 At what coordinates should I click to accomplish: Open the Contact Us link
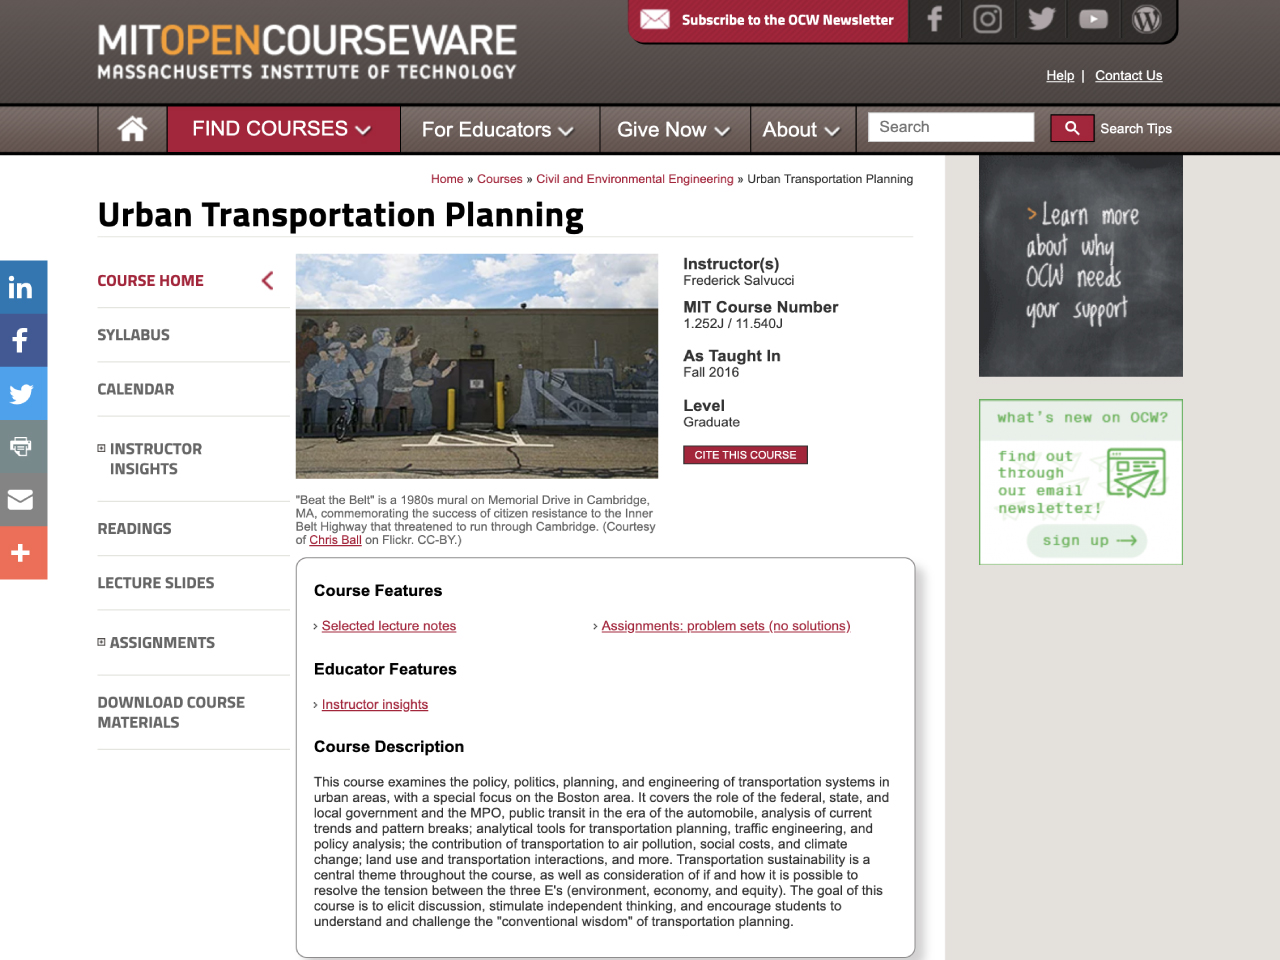pos(1128,75)
